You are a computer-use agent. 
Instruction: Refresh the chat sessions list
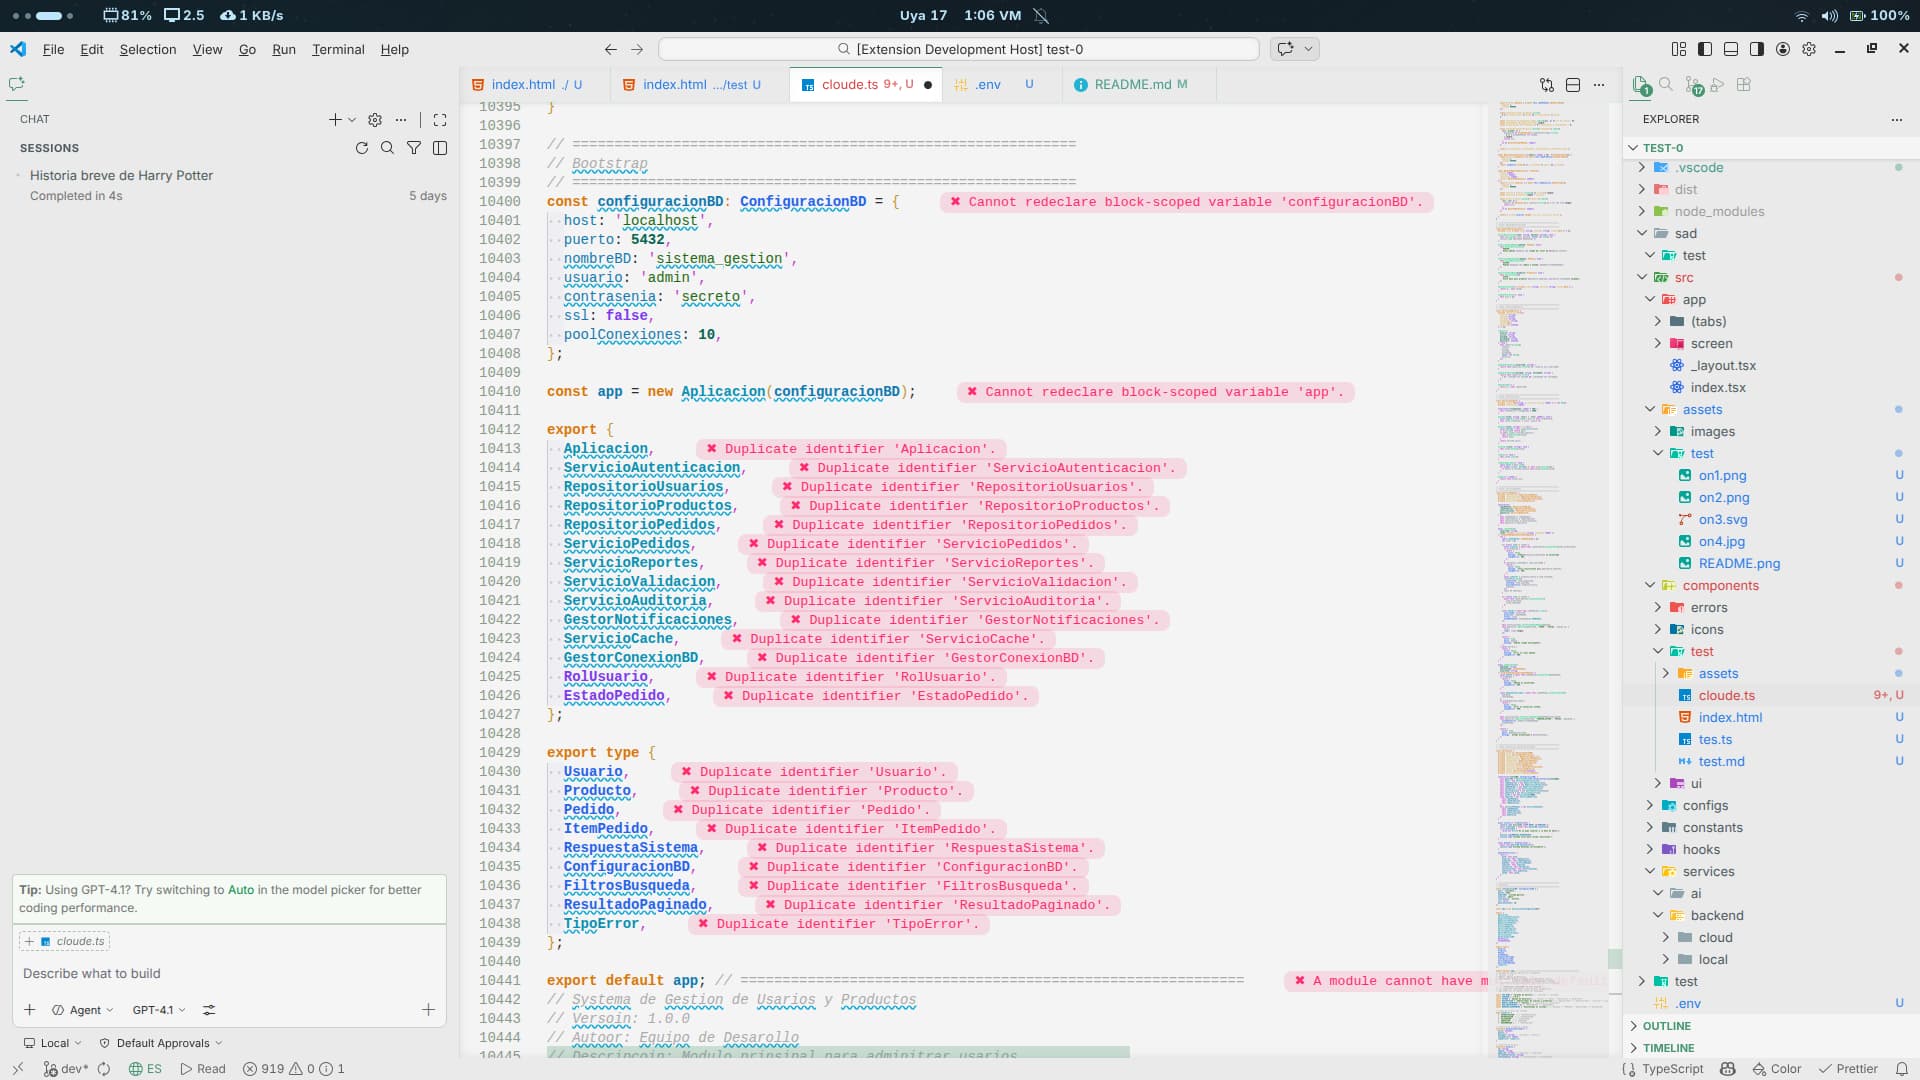coord(362,148)
